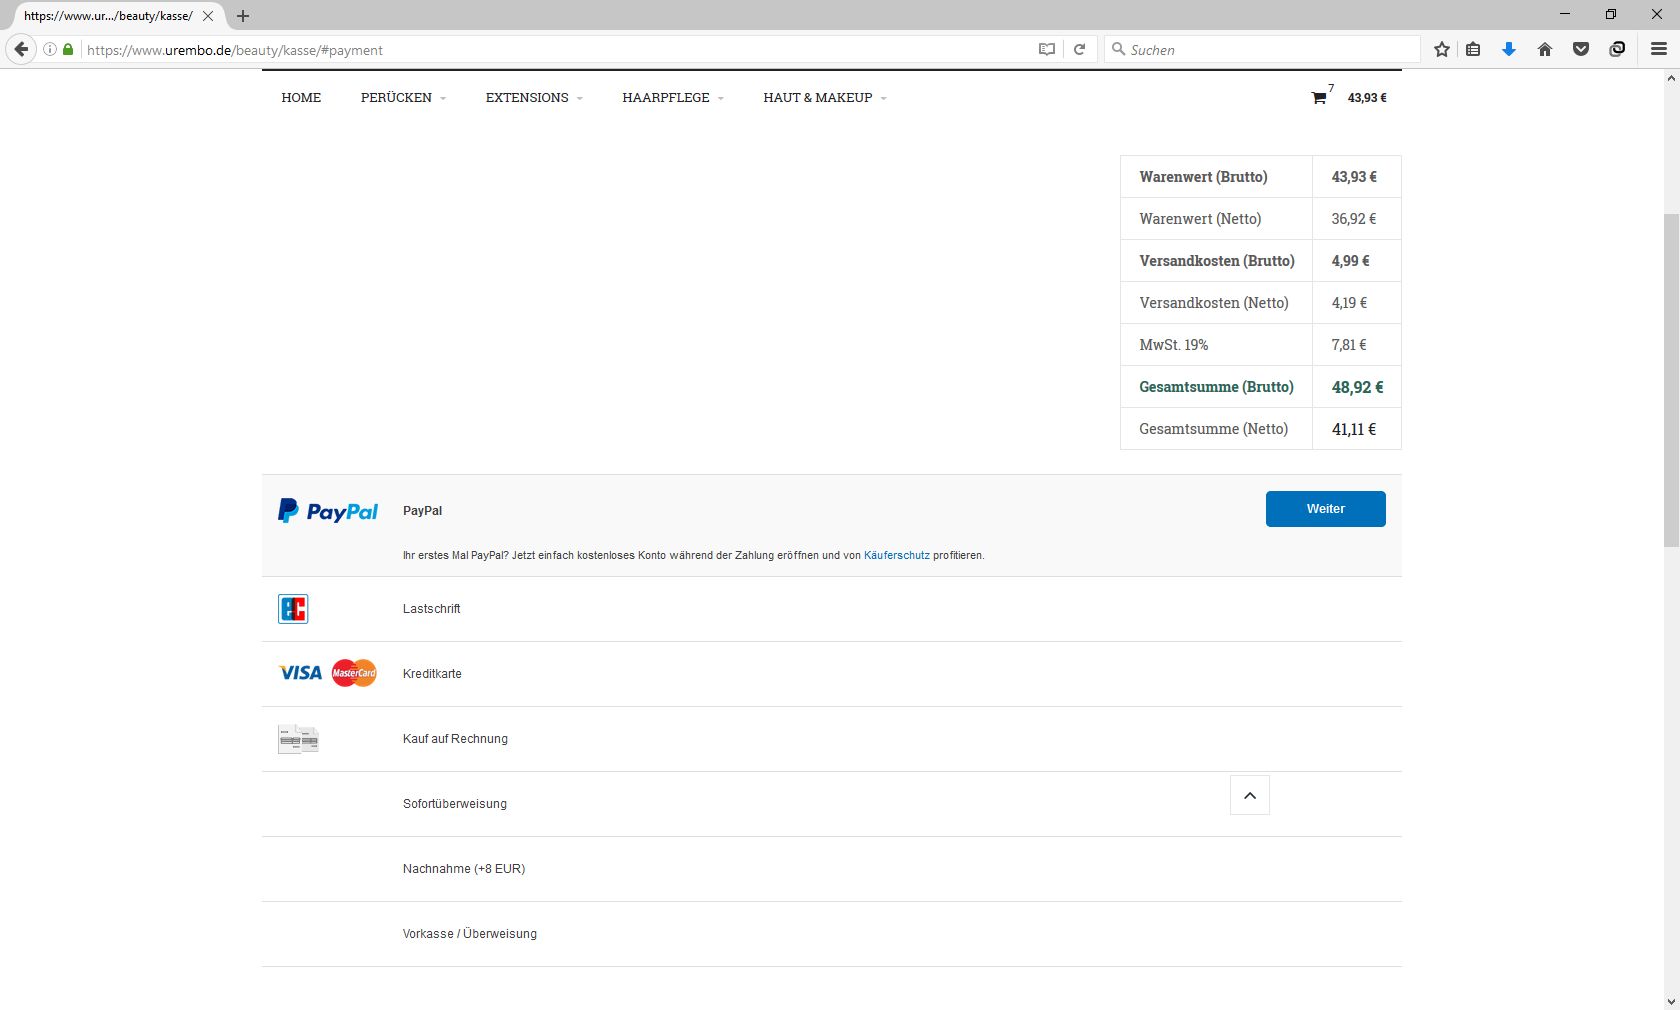Screen dimensions: 1680x1010
Task: Click the scrollbar up arrow
Action: pos(1671,78)
